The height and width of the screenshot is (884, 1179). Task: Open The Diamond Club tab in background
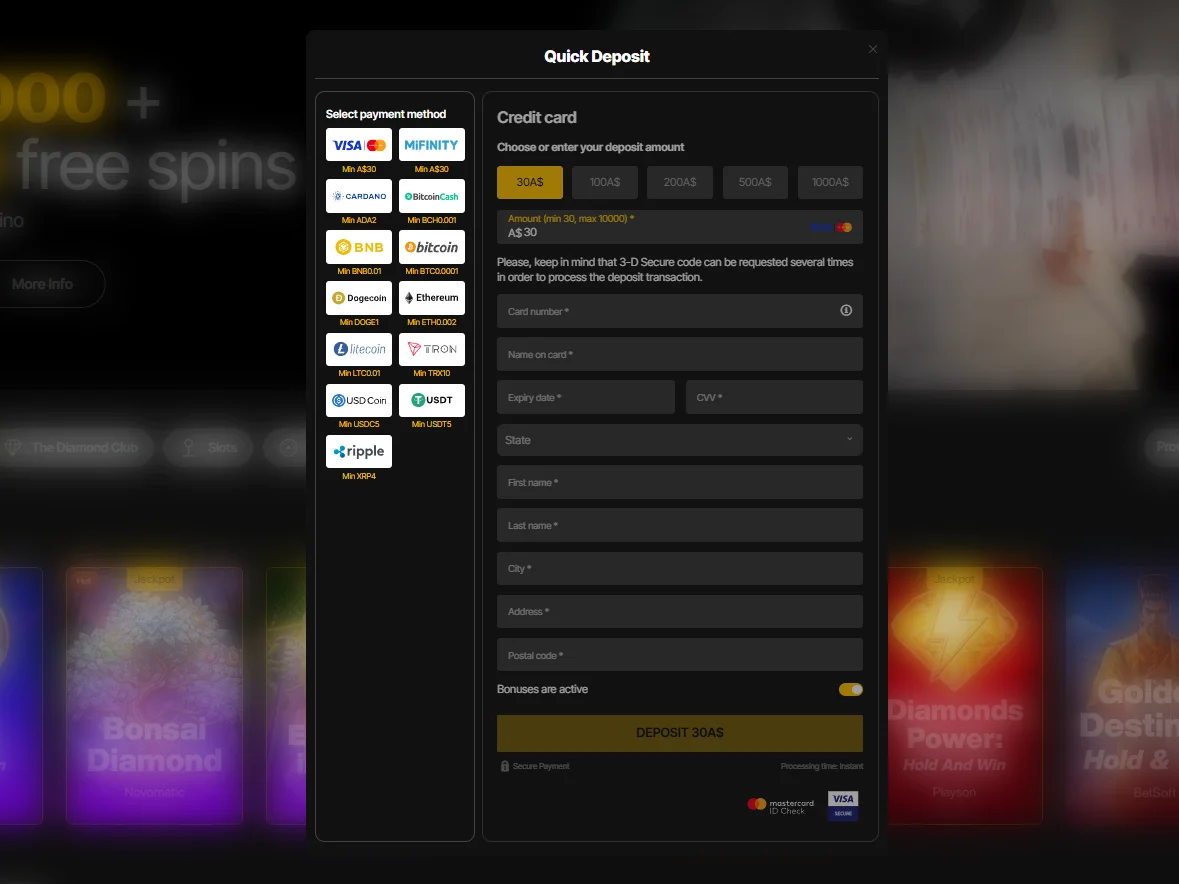tap(75, 447)
